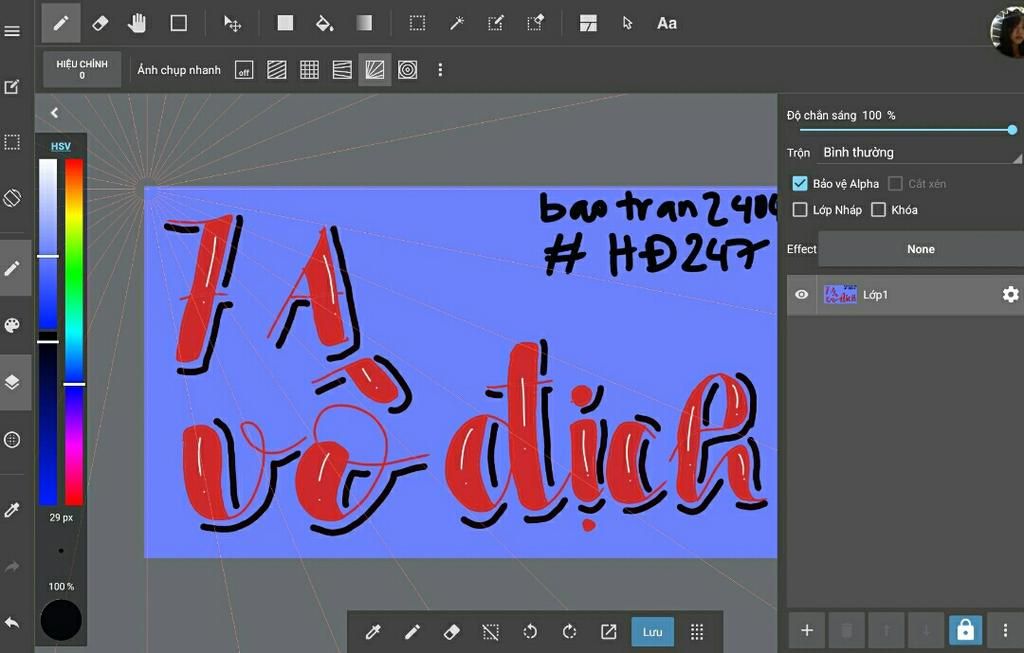Activate the Selection marquee tool
The height and width of the screenshot is (653, 1024).
click(x=417, y=24)
